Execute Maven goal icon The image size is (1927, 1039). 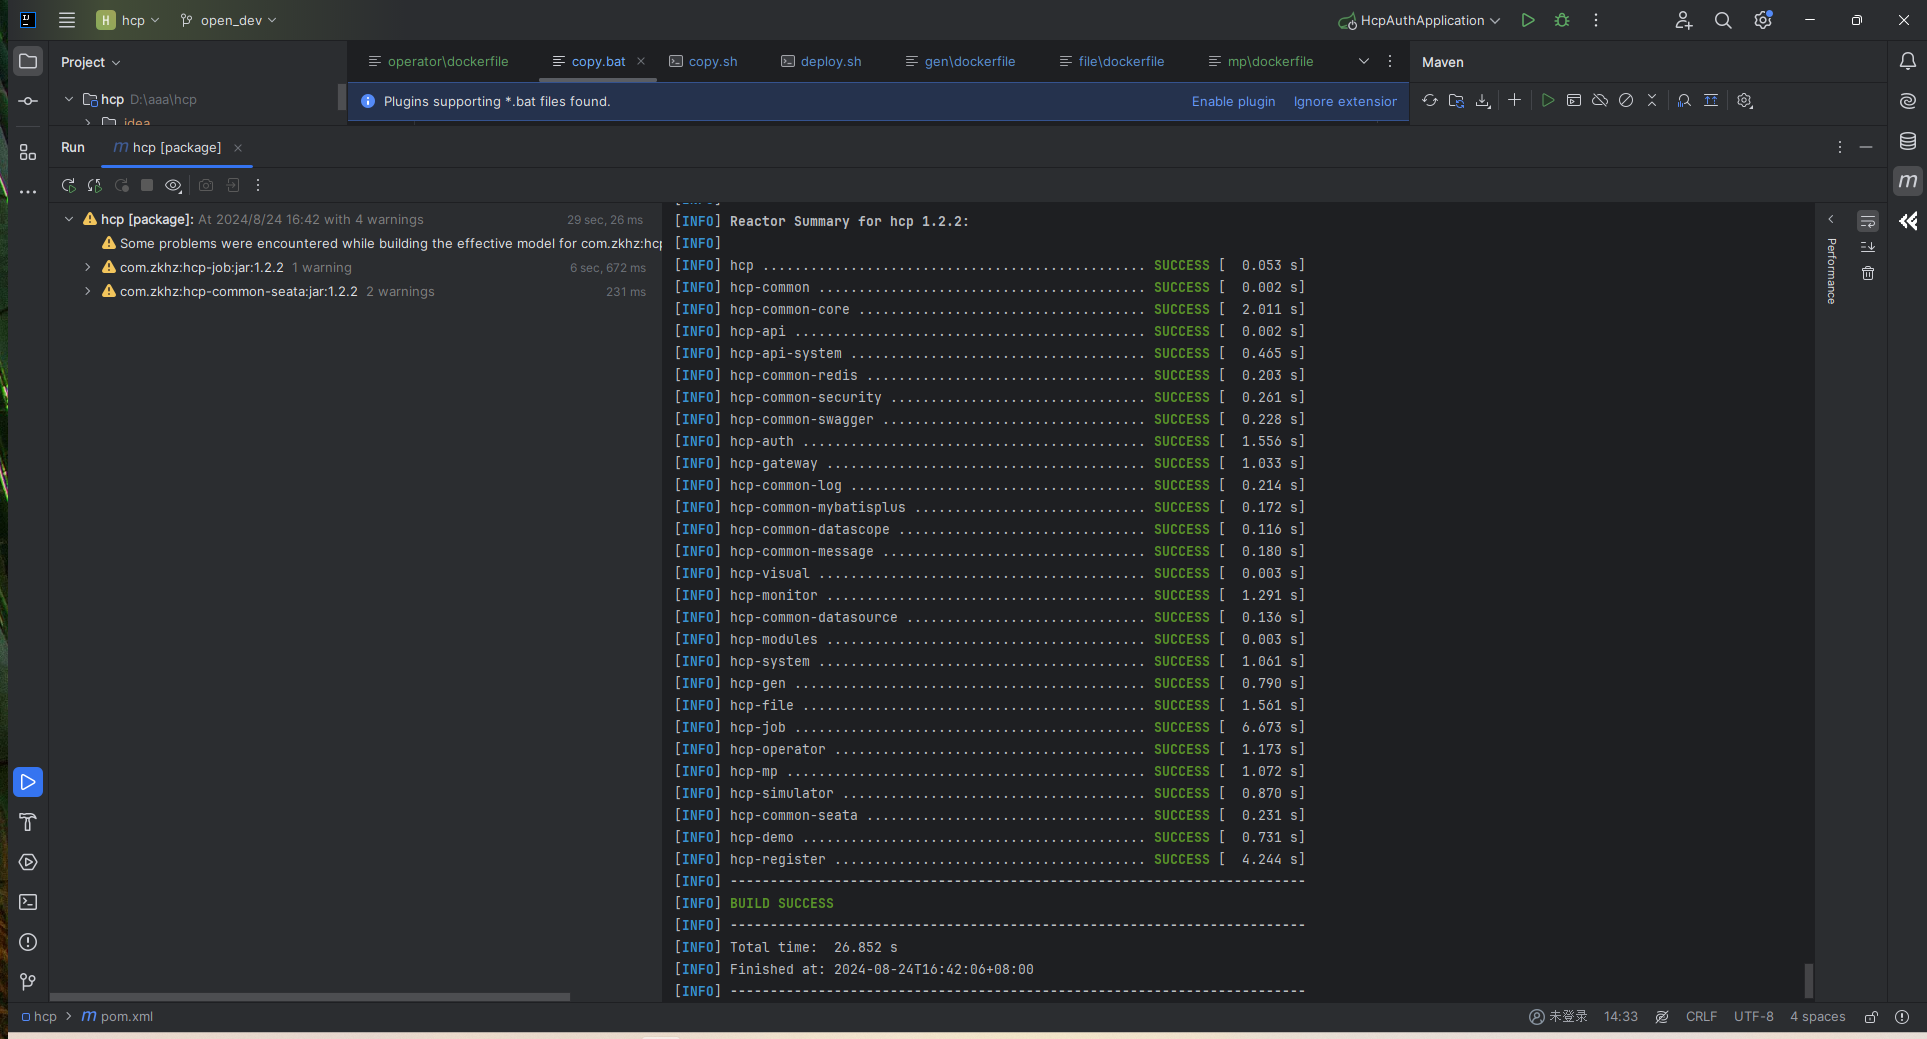click(x=1574, y=100)
